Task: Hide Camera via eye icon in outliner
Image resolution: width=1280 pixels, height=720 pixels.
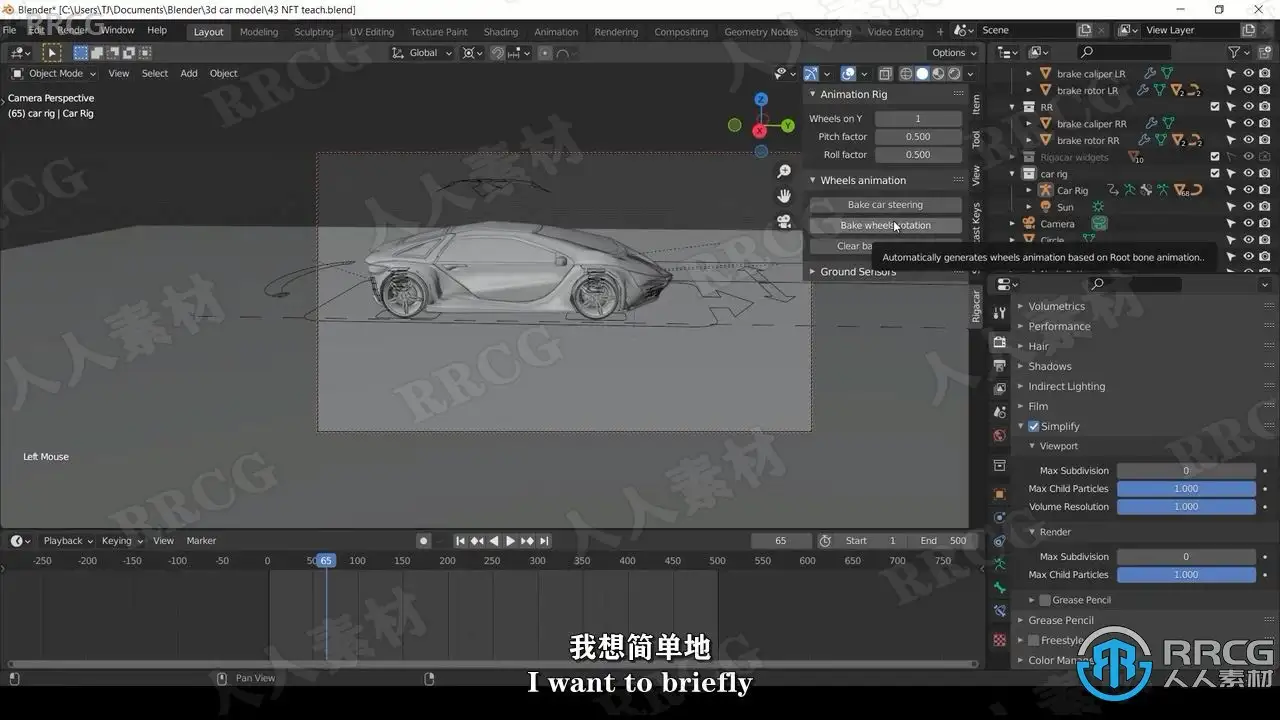Action: pyautogui.click(x=1248, y=224)
